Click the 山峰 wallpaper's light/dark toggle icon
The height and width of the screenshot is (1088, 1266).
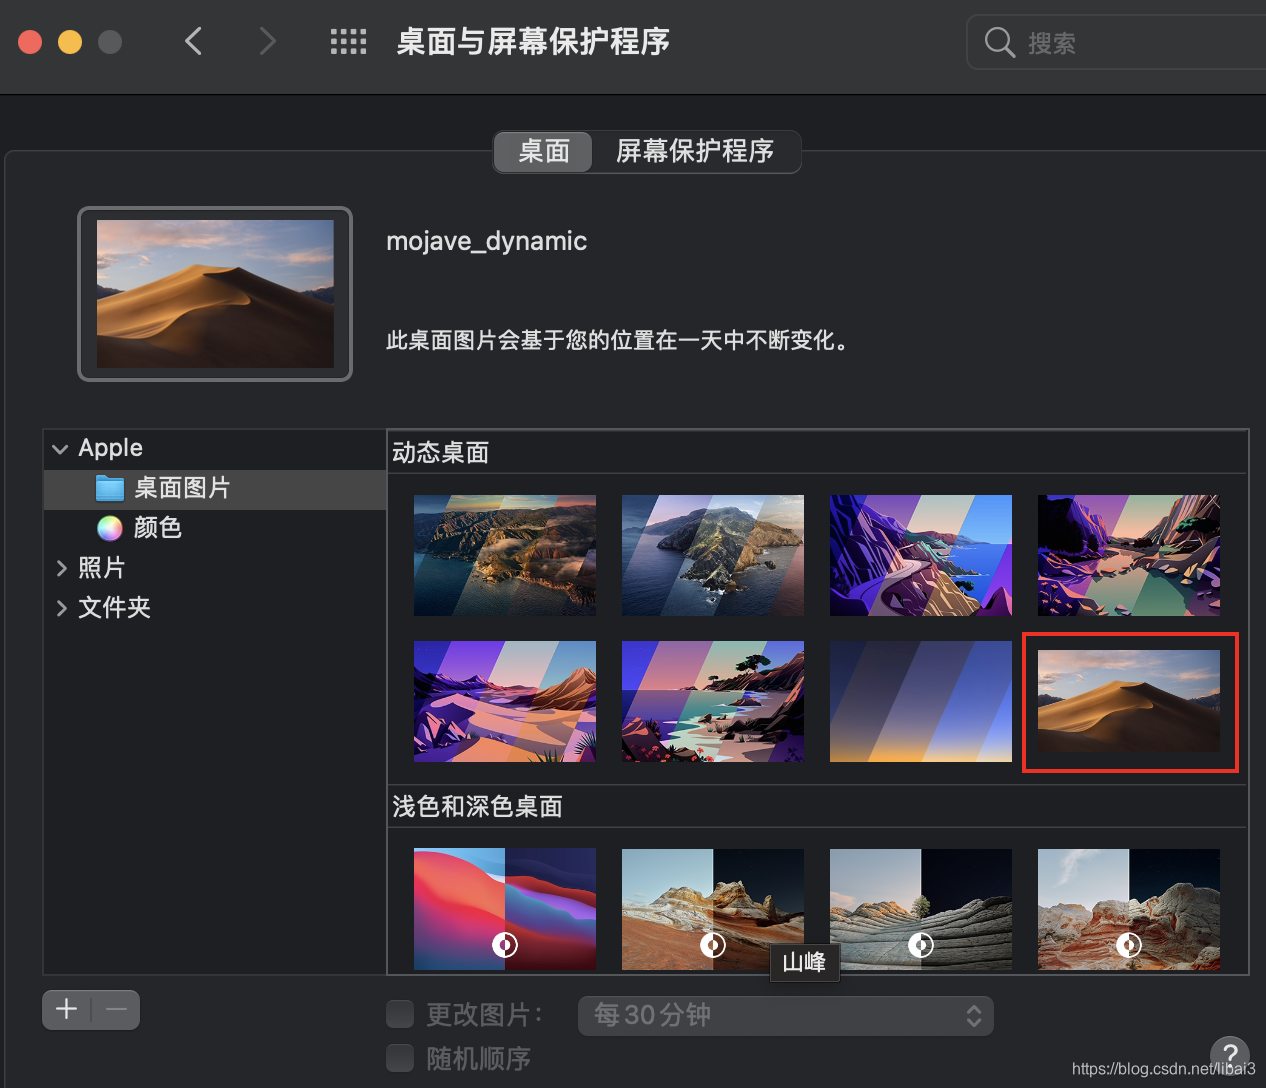(x=712, y=944)
